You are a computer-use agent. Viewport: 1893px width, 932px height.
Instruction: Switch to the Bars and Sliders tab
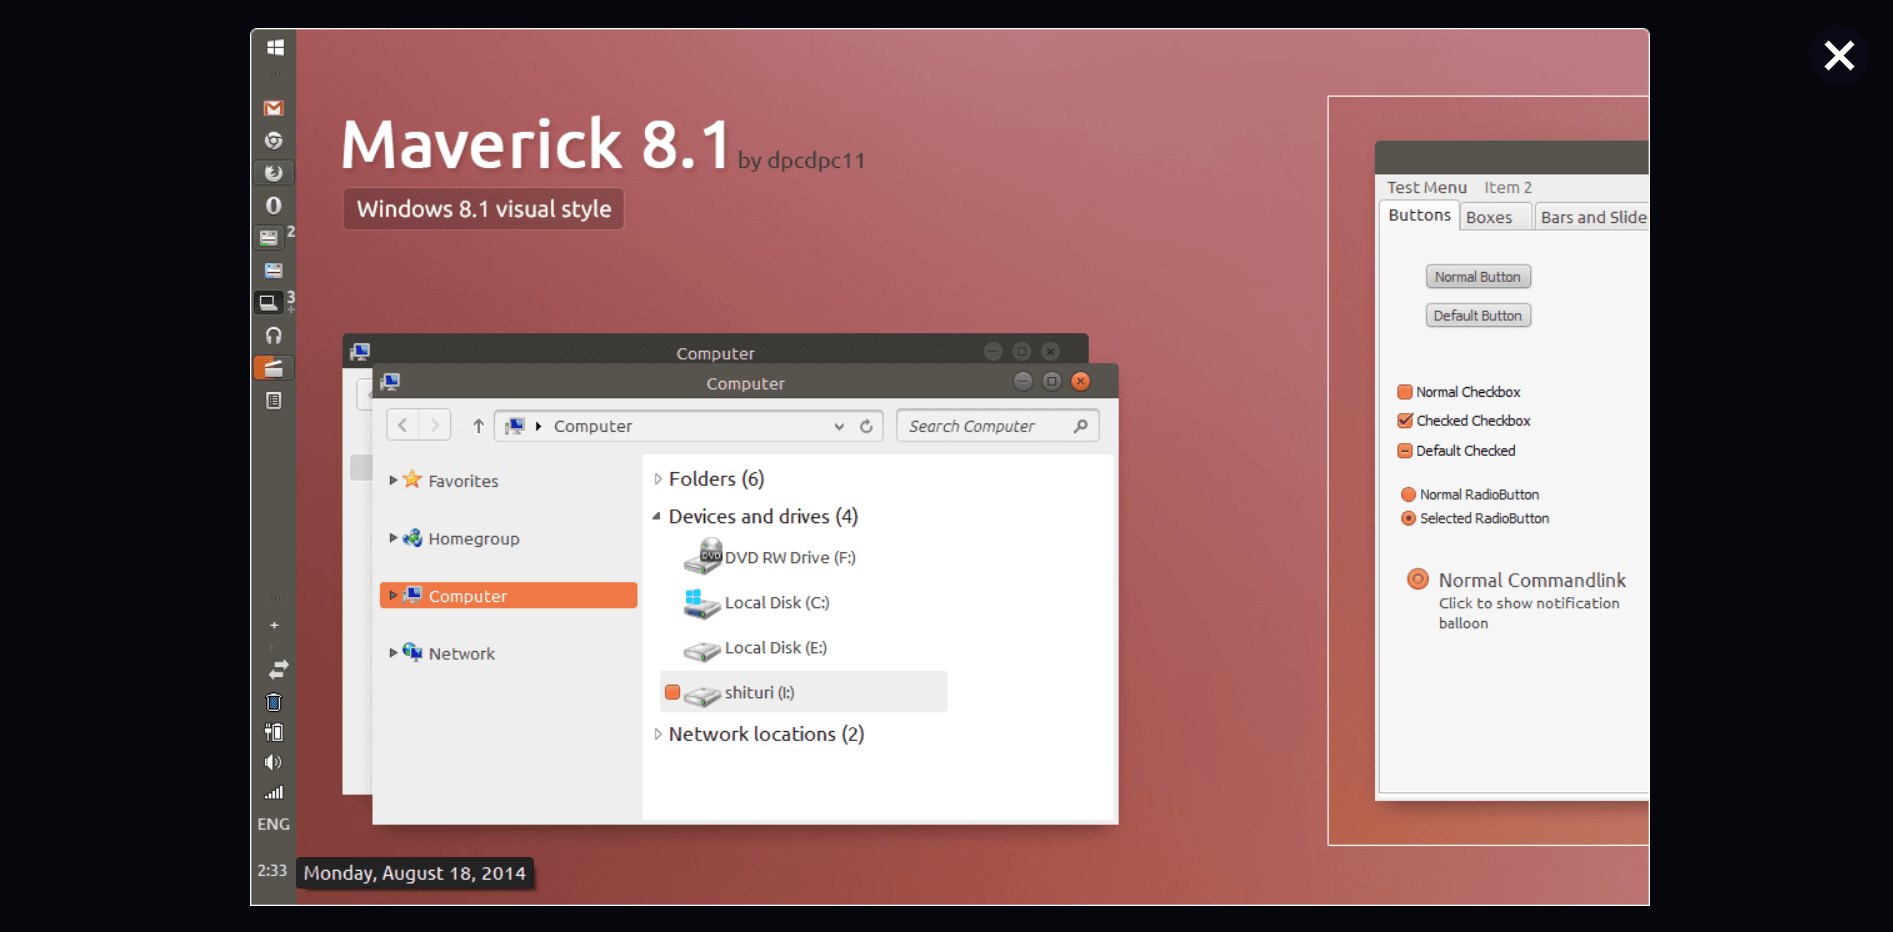click(x=1592, y=217)
